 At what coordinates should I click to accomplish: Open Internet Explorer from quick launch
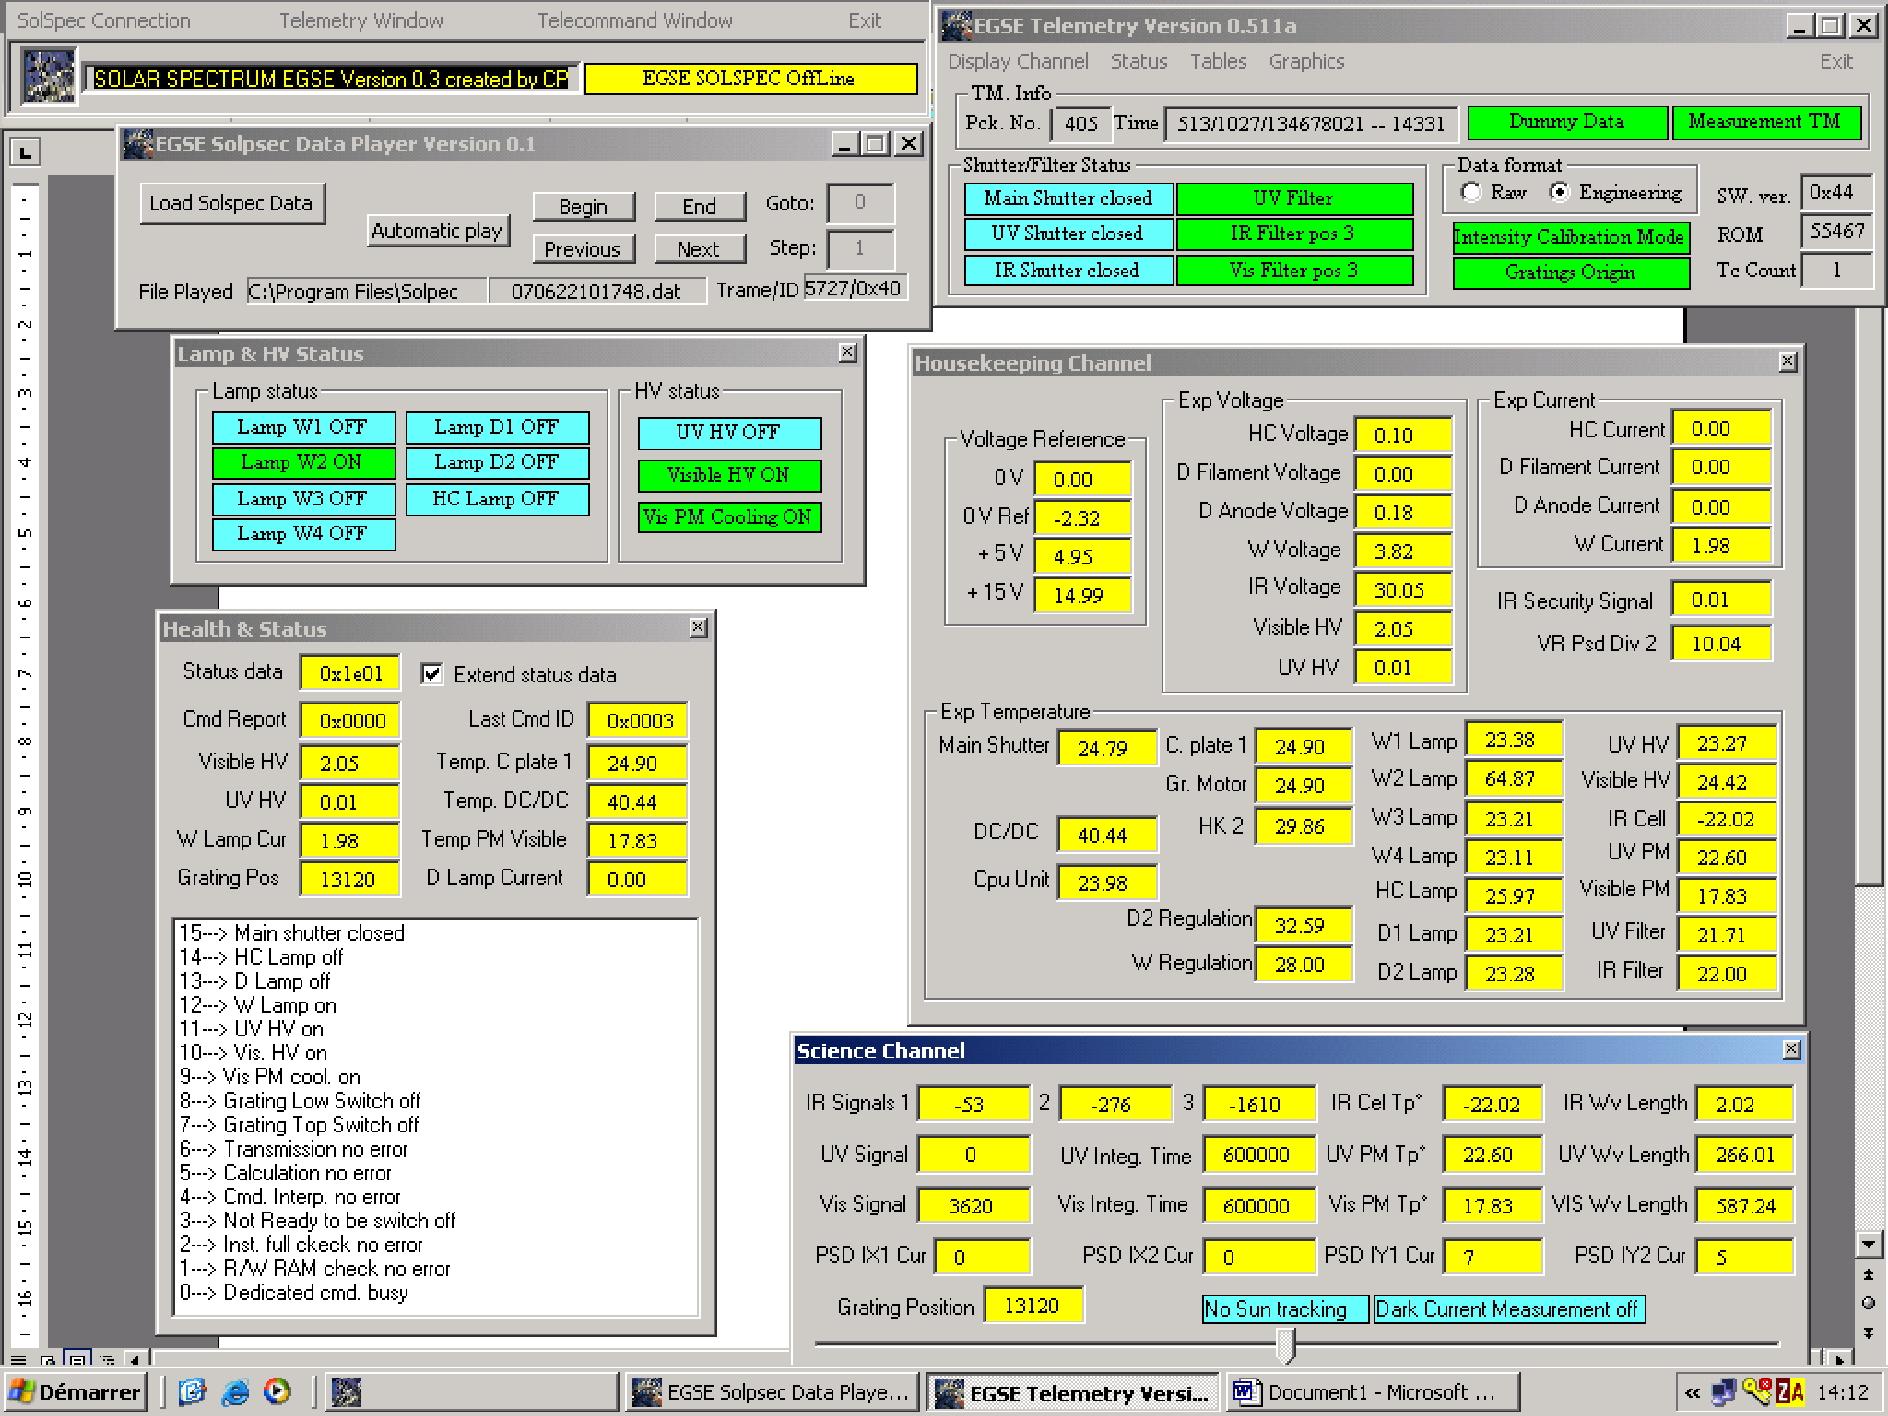235,1391
